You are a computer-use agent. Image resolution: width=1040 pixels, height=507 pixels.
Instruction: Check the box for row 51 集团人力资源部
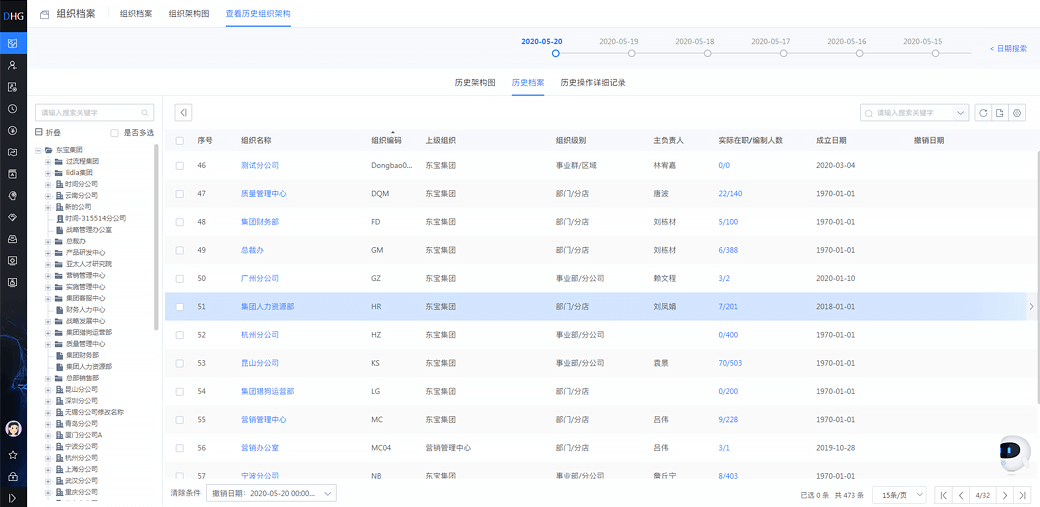pos(180,307)
